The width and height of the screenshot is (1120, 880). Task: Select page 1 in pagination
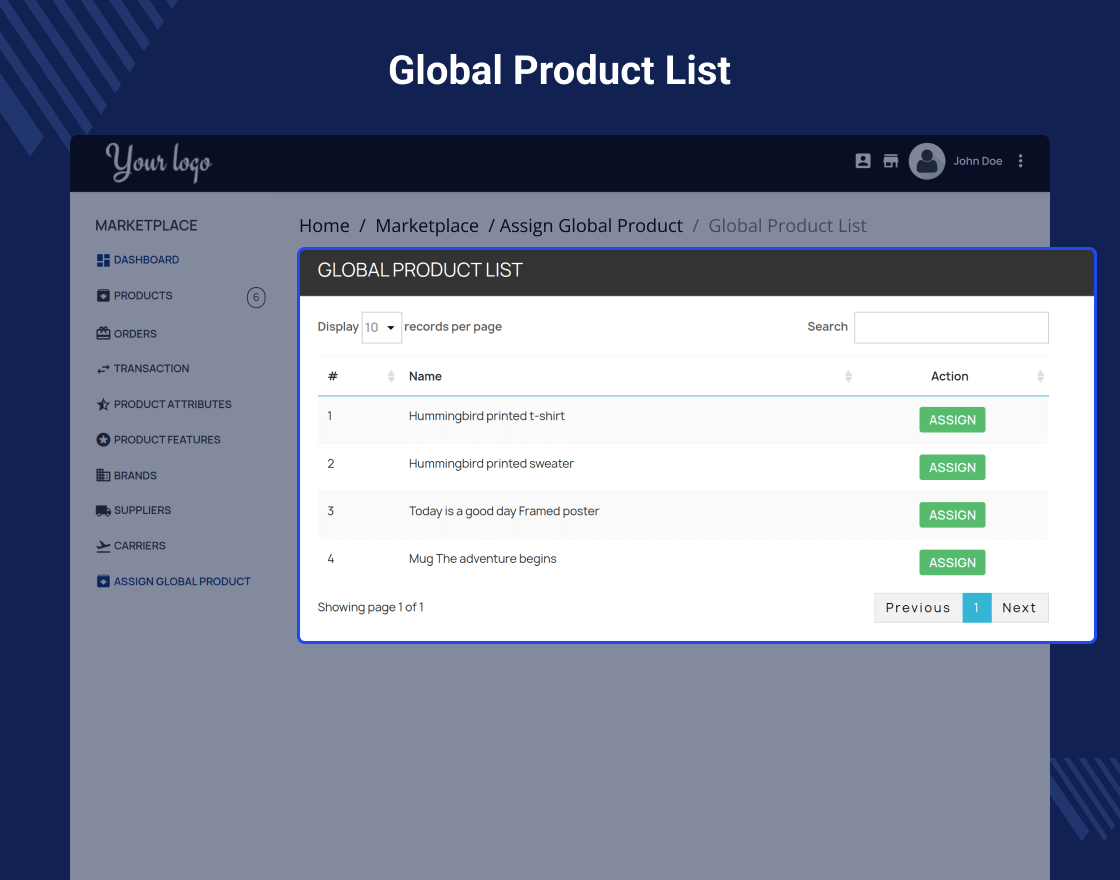point(976,608)
